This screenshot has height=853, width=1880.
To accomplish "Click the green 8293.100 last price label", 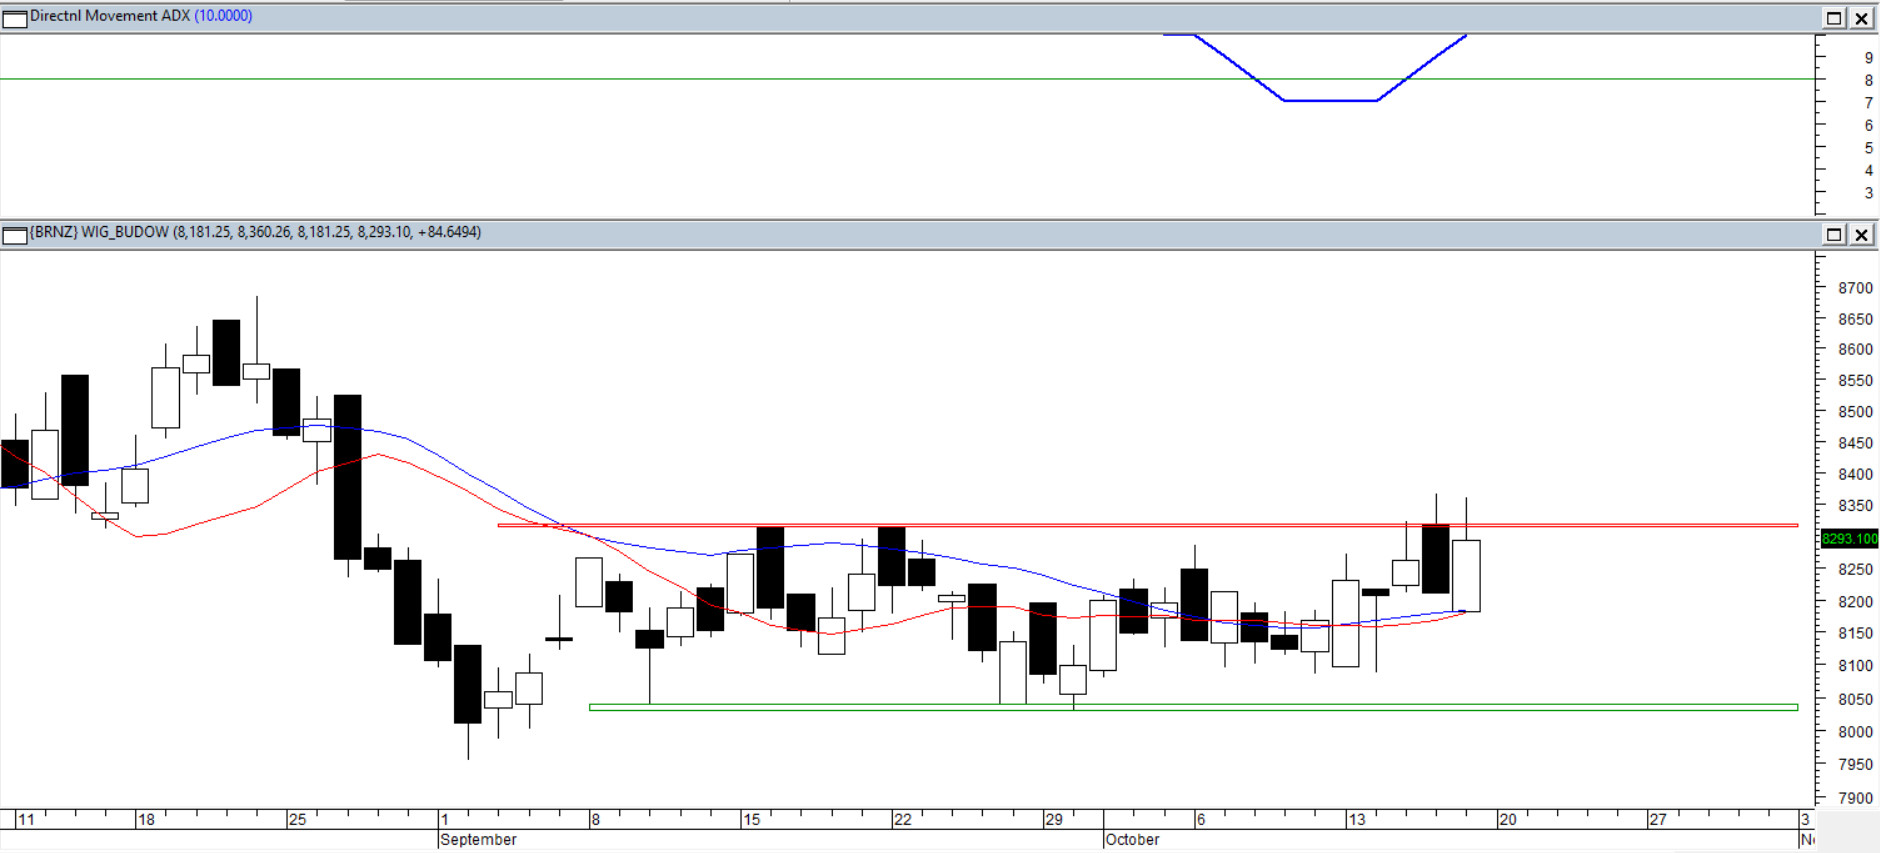I will pyautogui.click(x=1849, y=539).
